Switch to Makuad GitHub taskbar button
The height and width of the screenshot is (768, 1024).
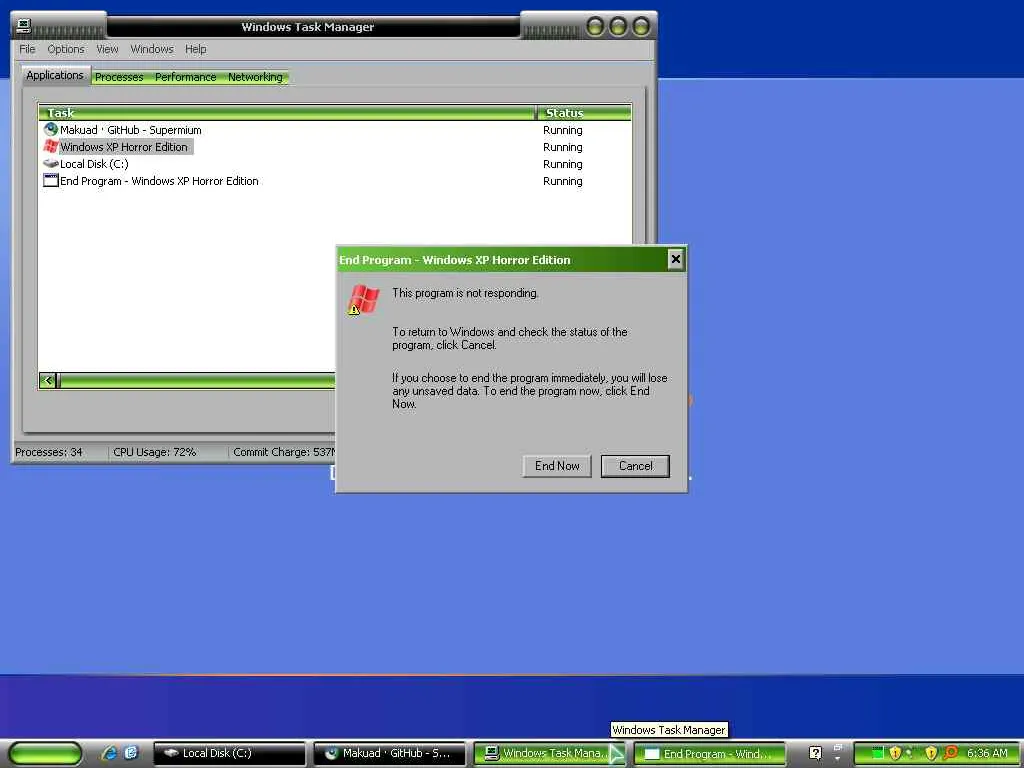coord(389,753)
